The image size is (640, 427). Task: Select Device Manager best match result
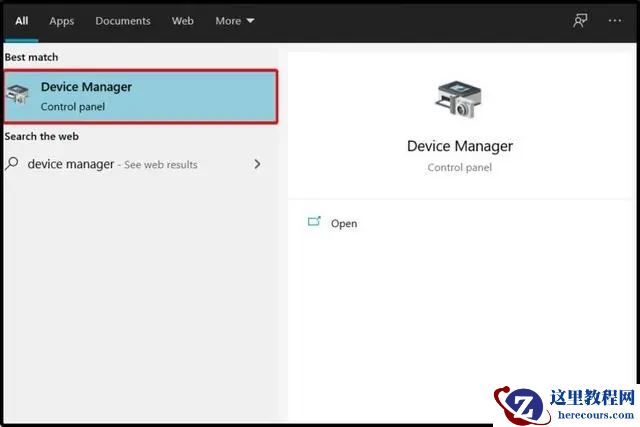(141, 96)
